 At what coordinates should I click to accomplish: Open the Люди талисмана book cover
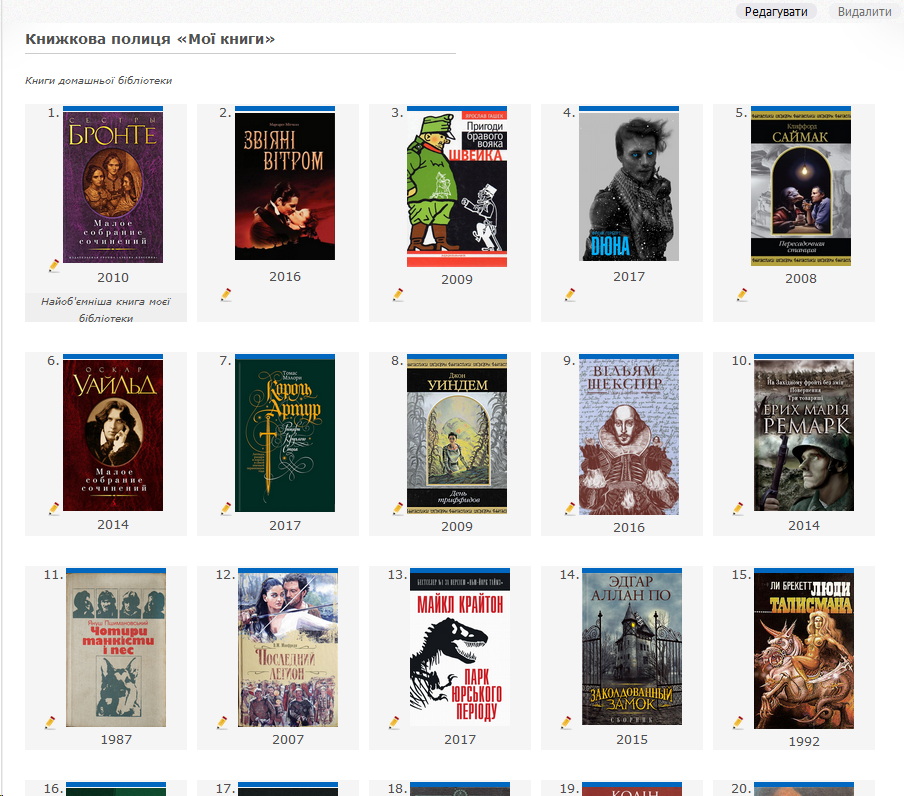click(x=804, y=649)
